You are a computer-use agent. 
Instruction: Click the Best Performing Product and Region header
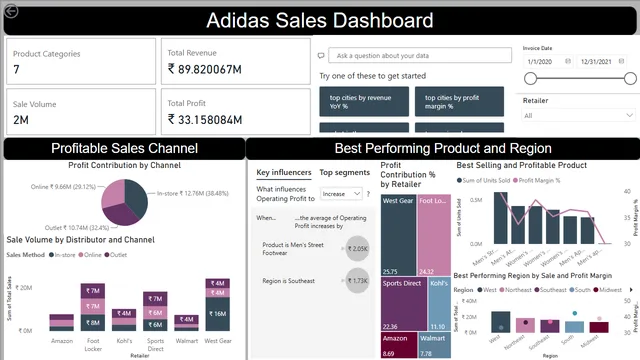pos(443,148)
